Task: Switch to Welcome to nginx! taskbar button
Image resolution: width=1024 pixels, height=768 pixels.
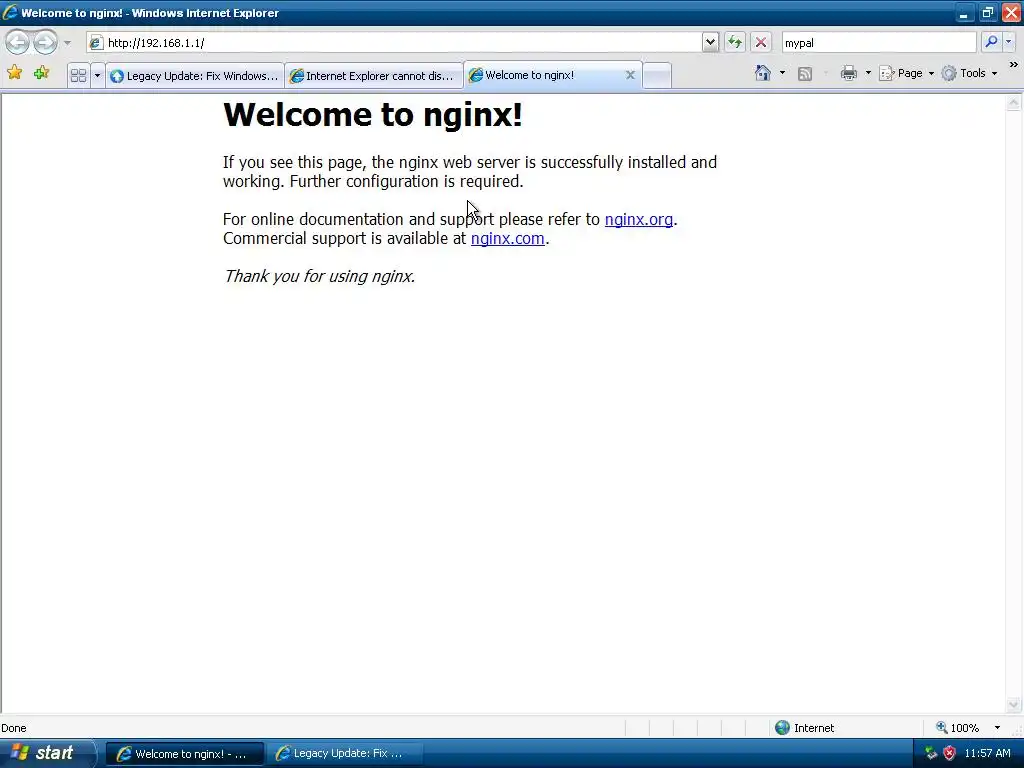Action: tap(185, 754)
